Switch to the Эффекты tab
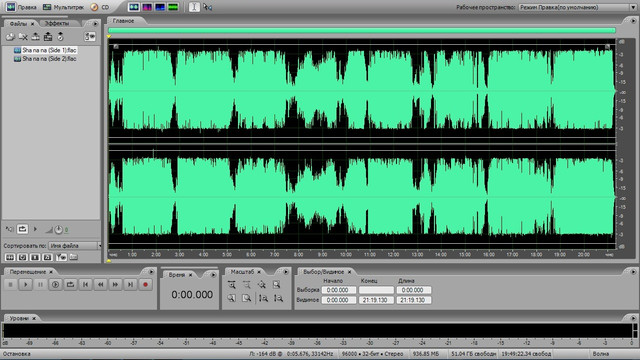640x360 pixels. [x=57, y=23]
